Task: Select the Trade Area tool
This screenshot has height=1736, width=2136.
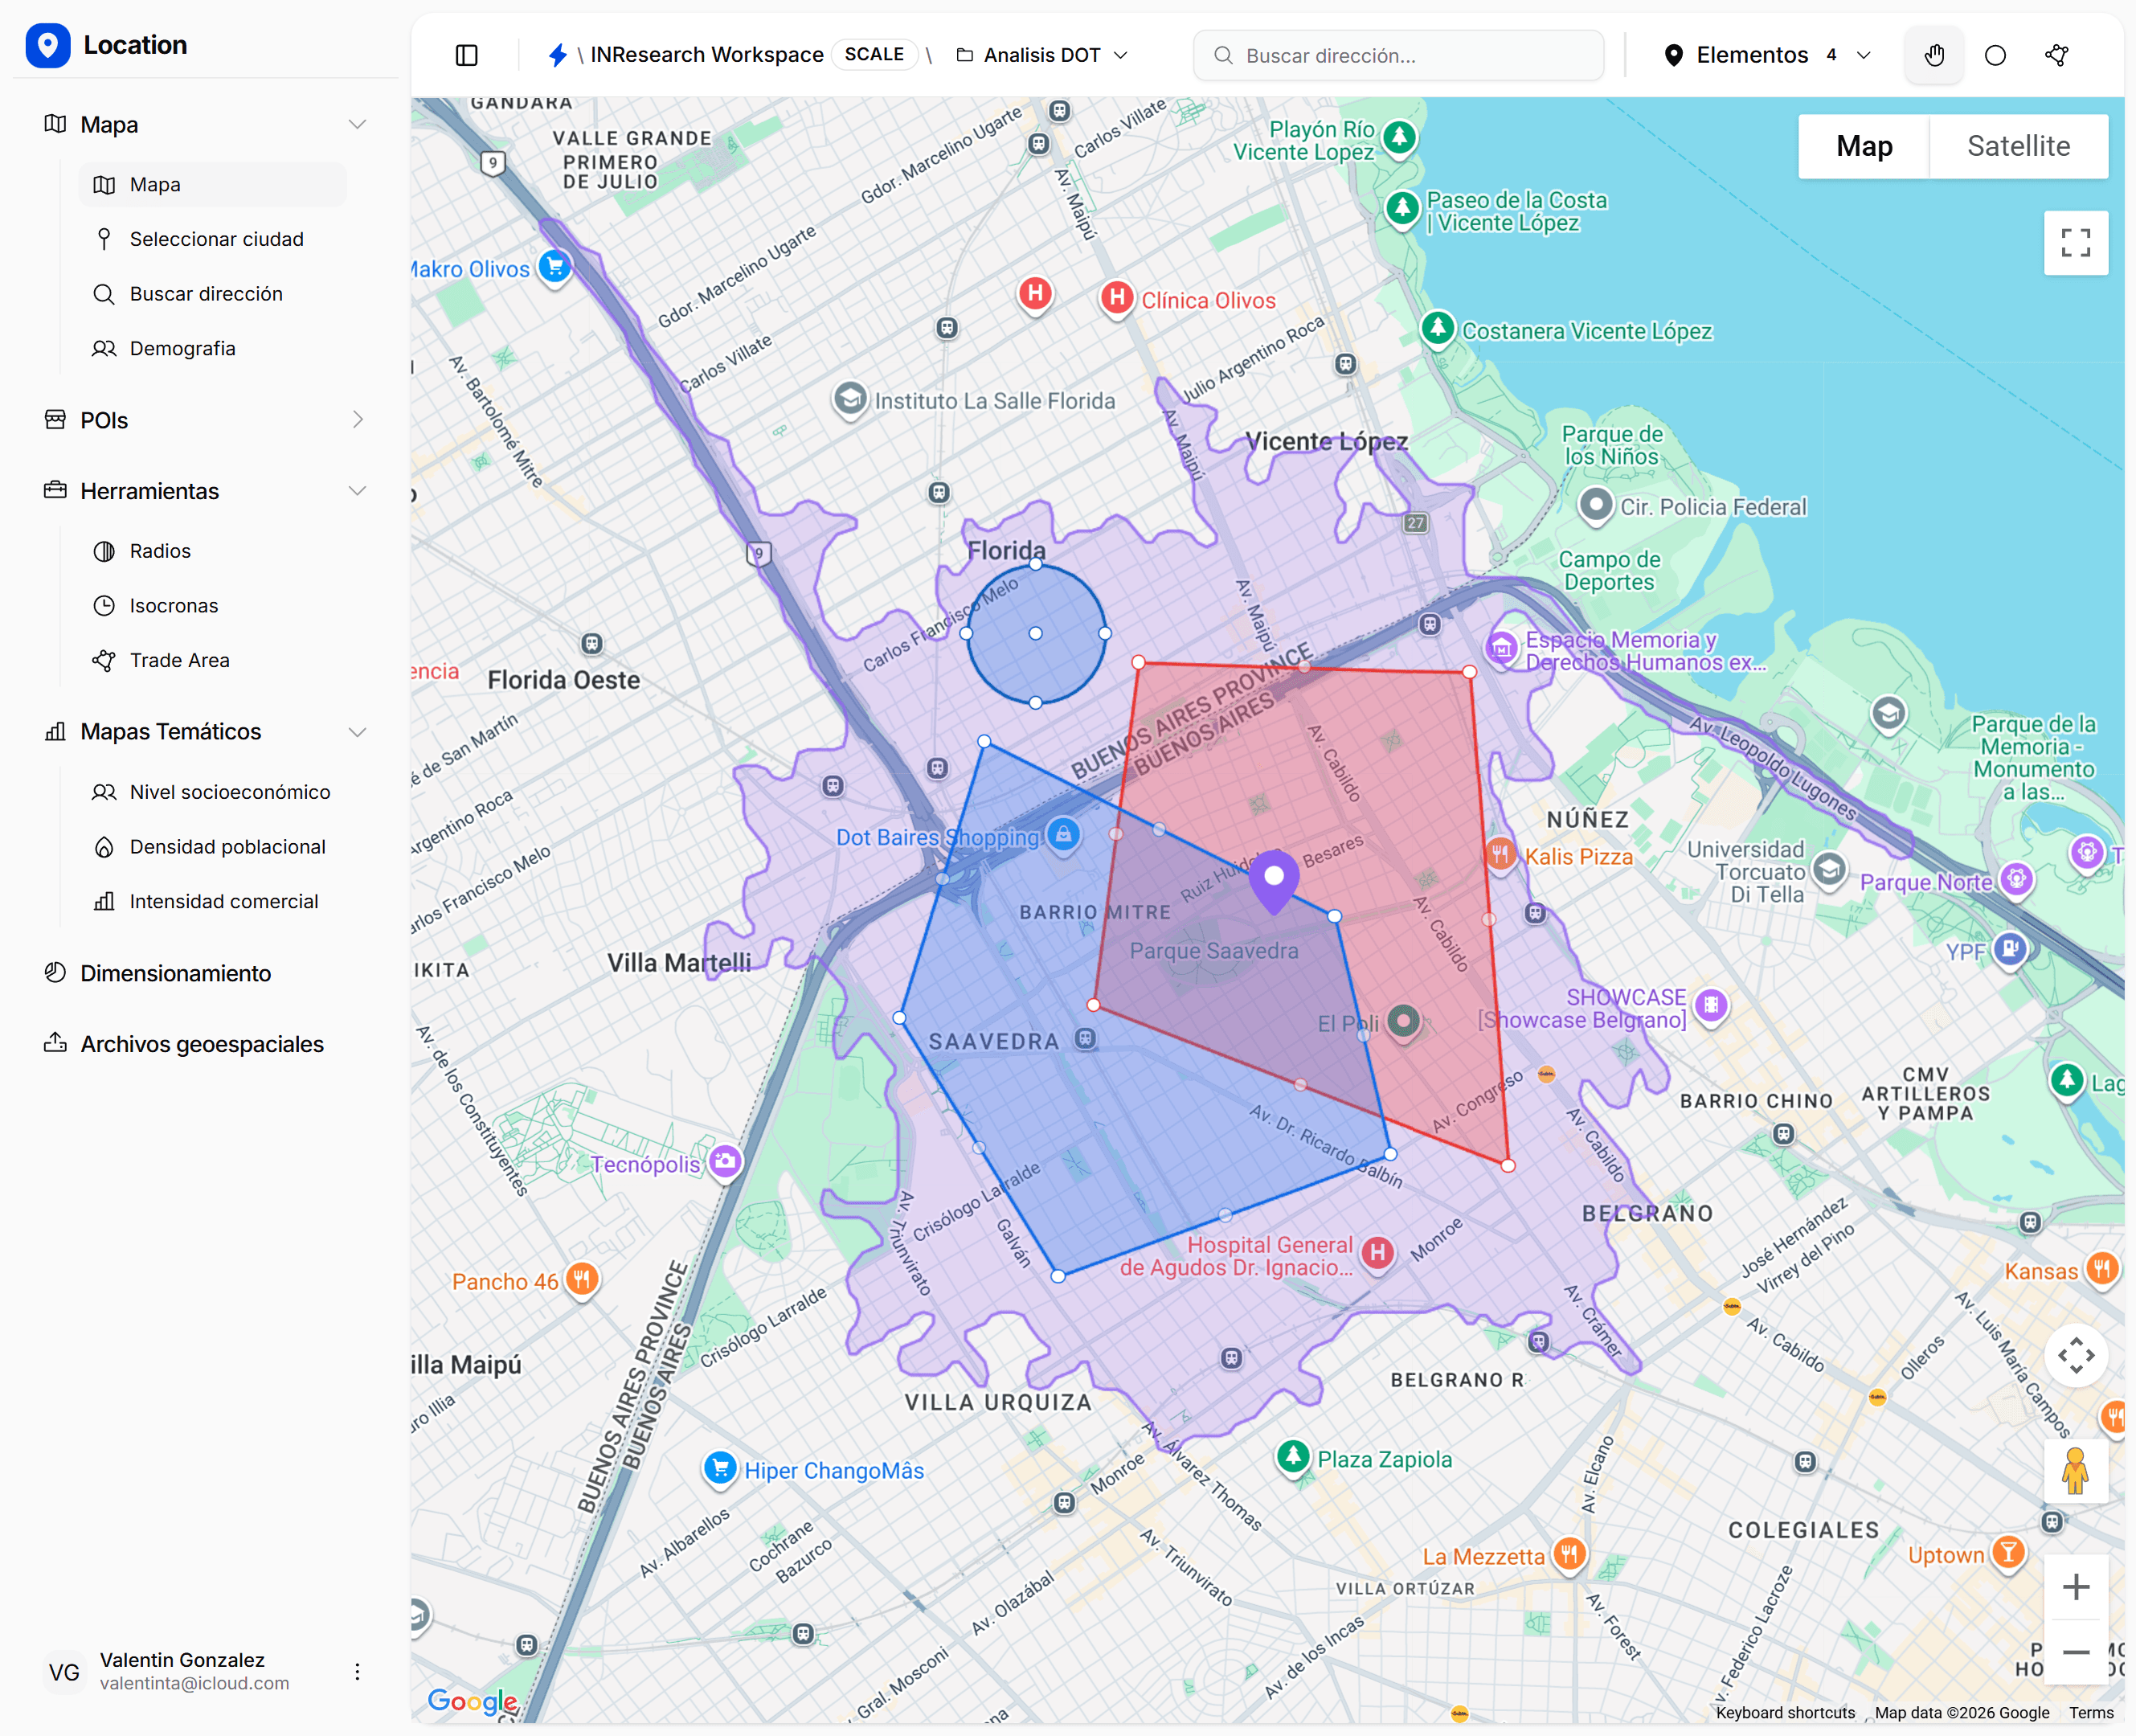Action: tap(178, 660)
